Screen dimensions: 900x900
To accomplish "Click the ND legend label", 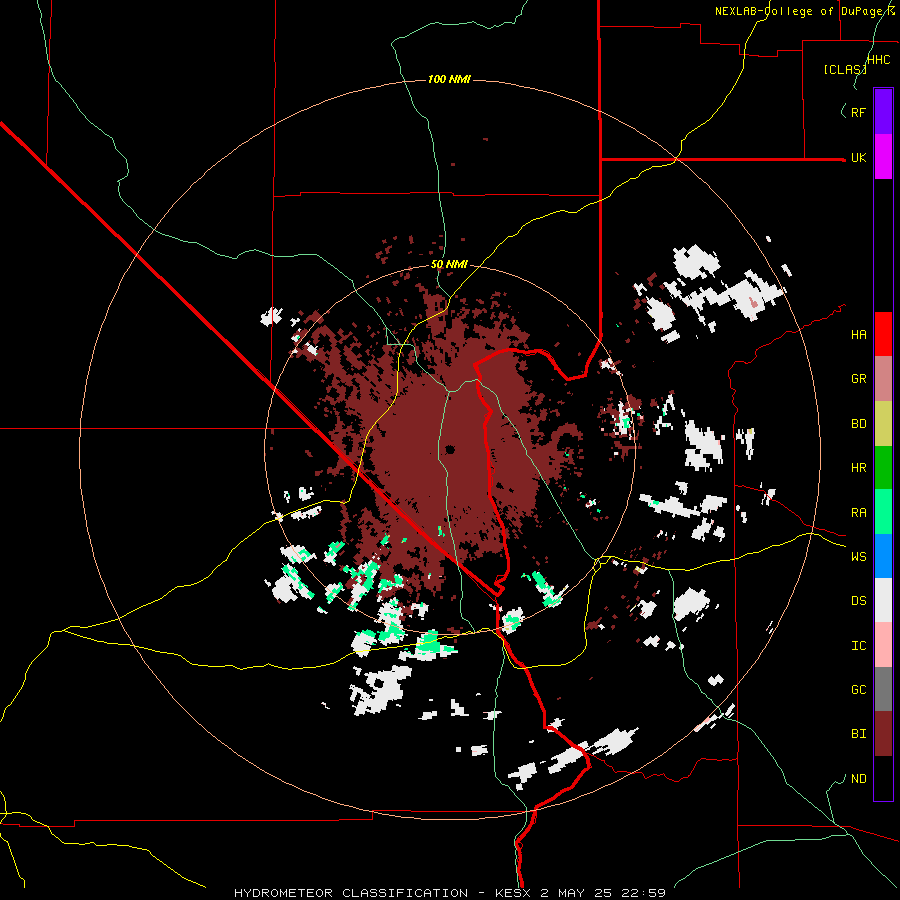I will [858, 779].
